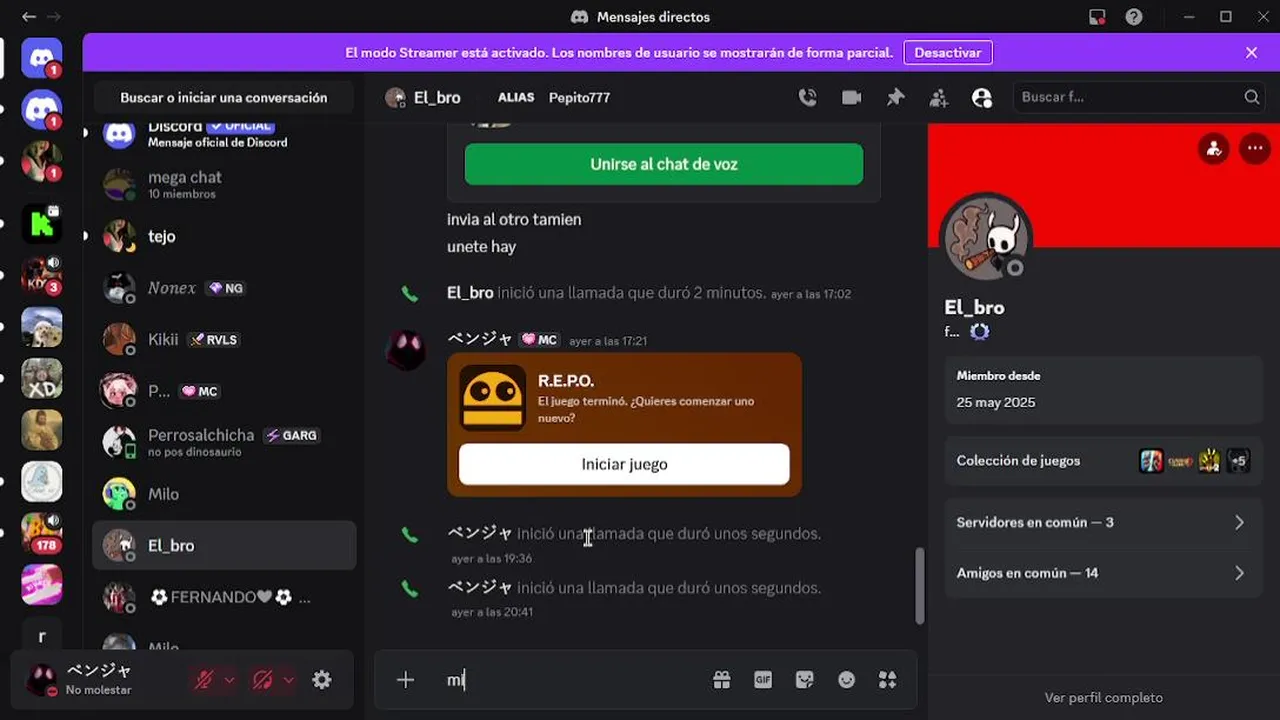Image resolution: width=1280 pixels, height=720 pixels.
Task: Open El_bro name in chat header
Action: point(437,97)
